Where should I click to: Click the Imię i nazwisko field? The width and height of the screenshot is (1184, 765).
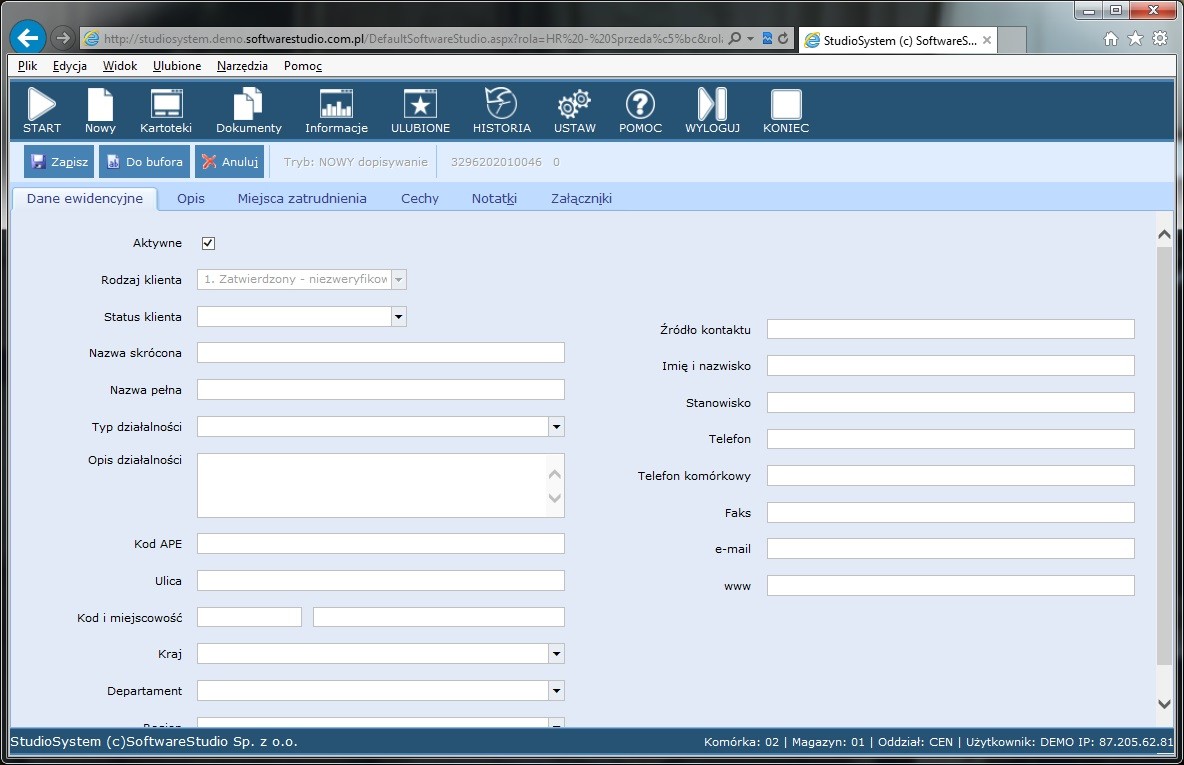(951, 366)
